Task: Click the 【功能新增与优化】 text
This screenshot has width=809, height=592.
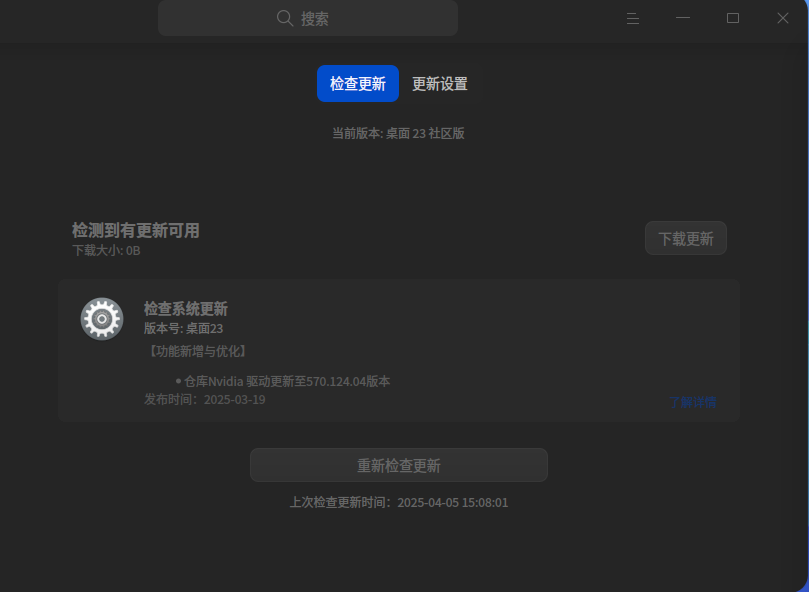Action: (x=198, y=351)
